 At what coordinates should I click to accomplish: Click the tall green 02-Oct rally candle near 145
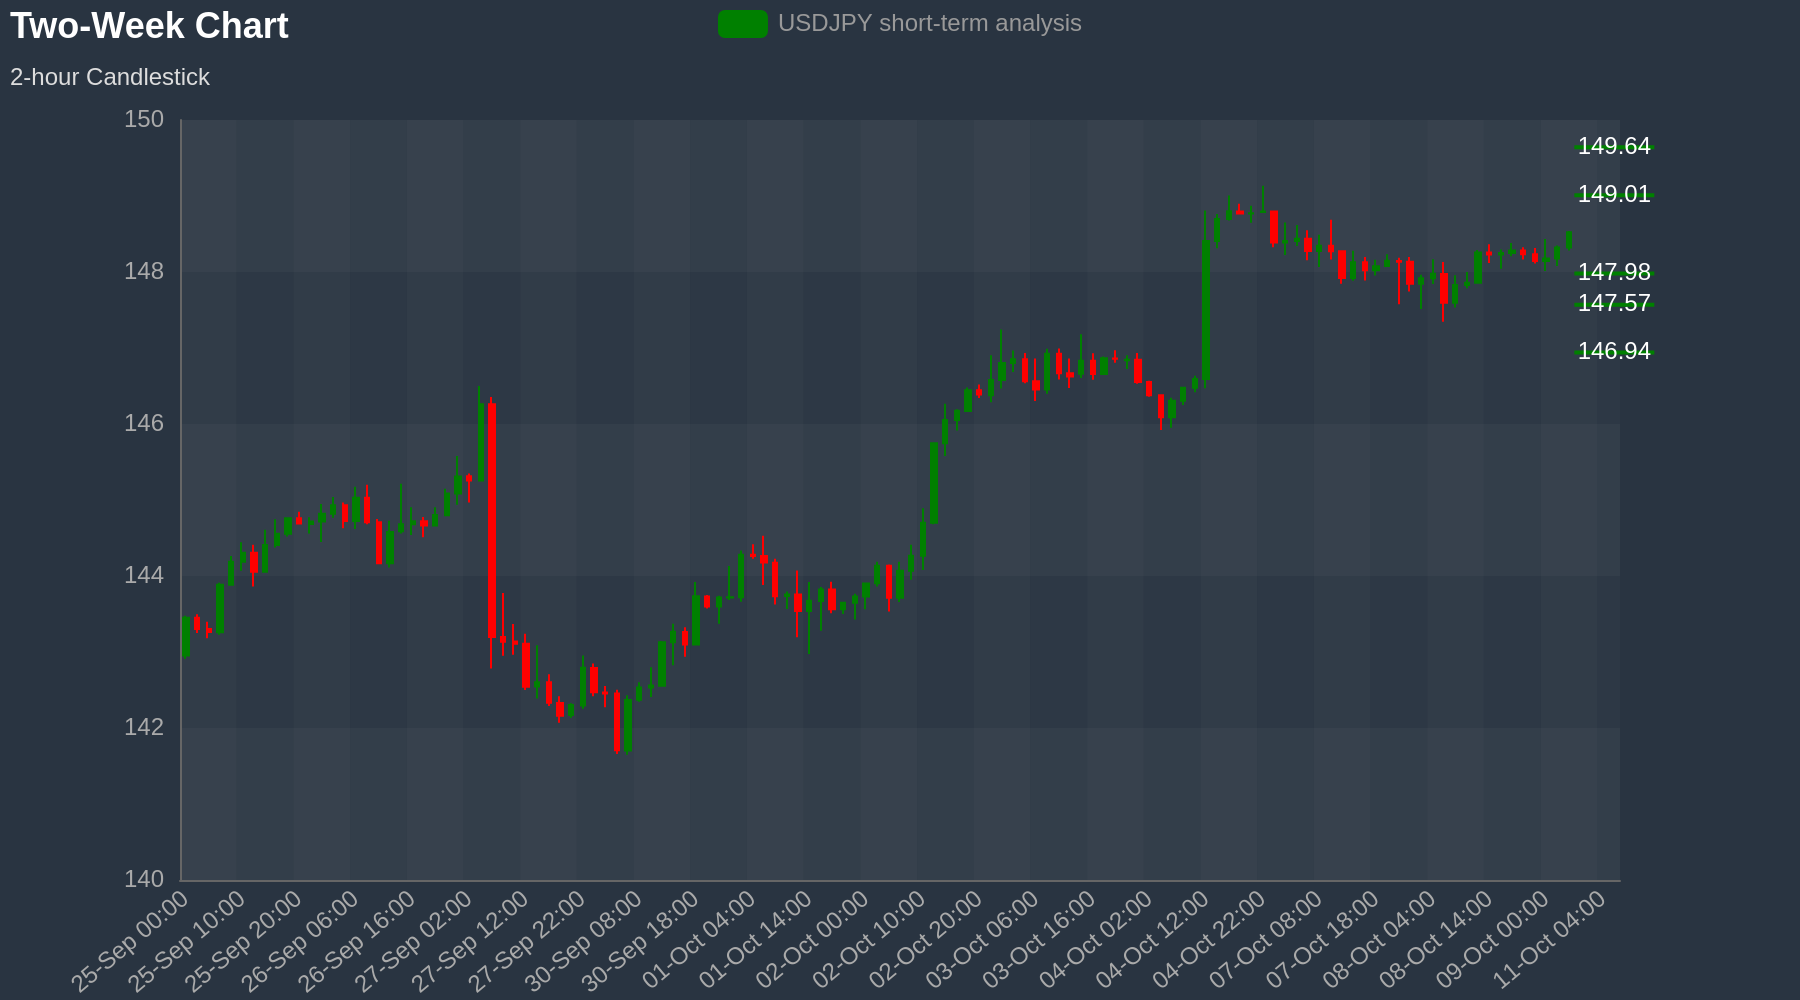(934, 483)
